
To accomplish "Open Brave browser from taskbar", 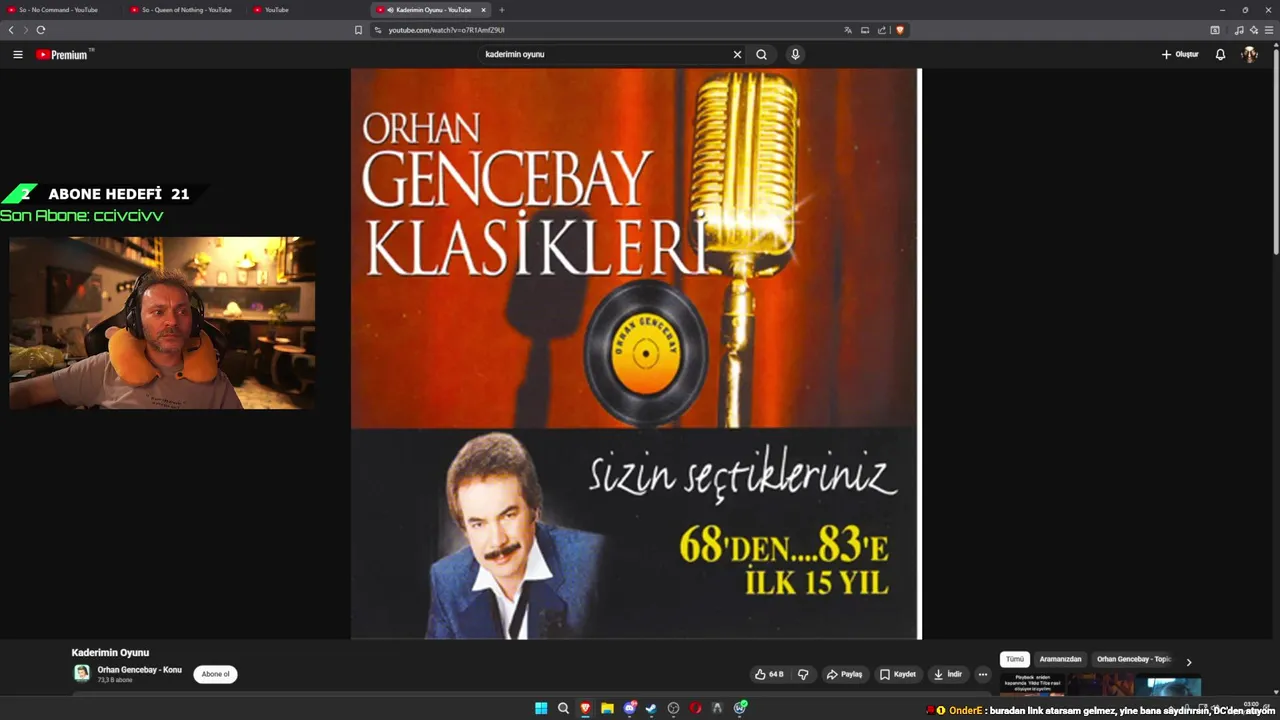I will point(585,708).
